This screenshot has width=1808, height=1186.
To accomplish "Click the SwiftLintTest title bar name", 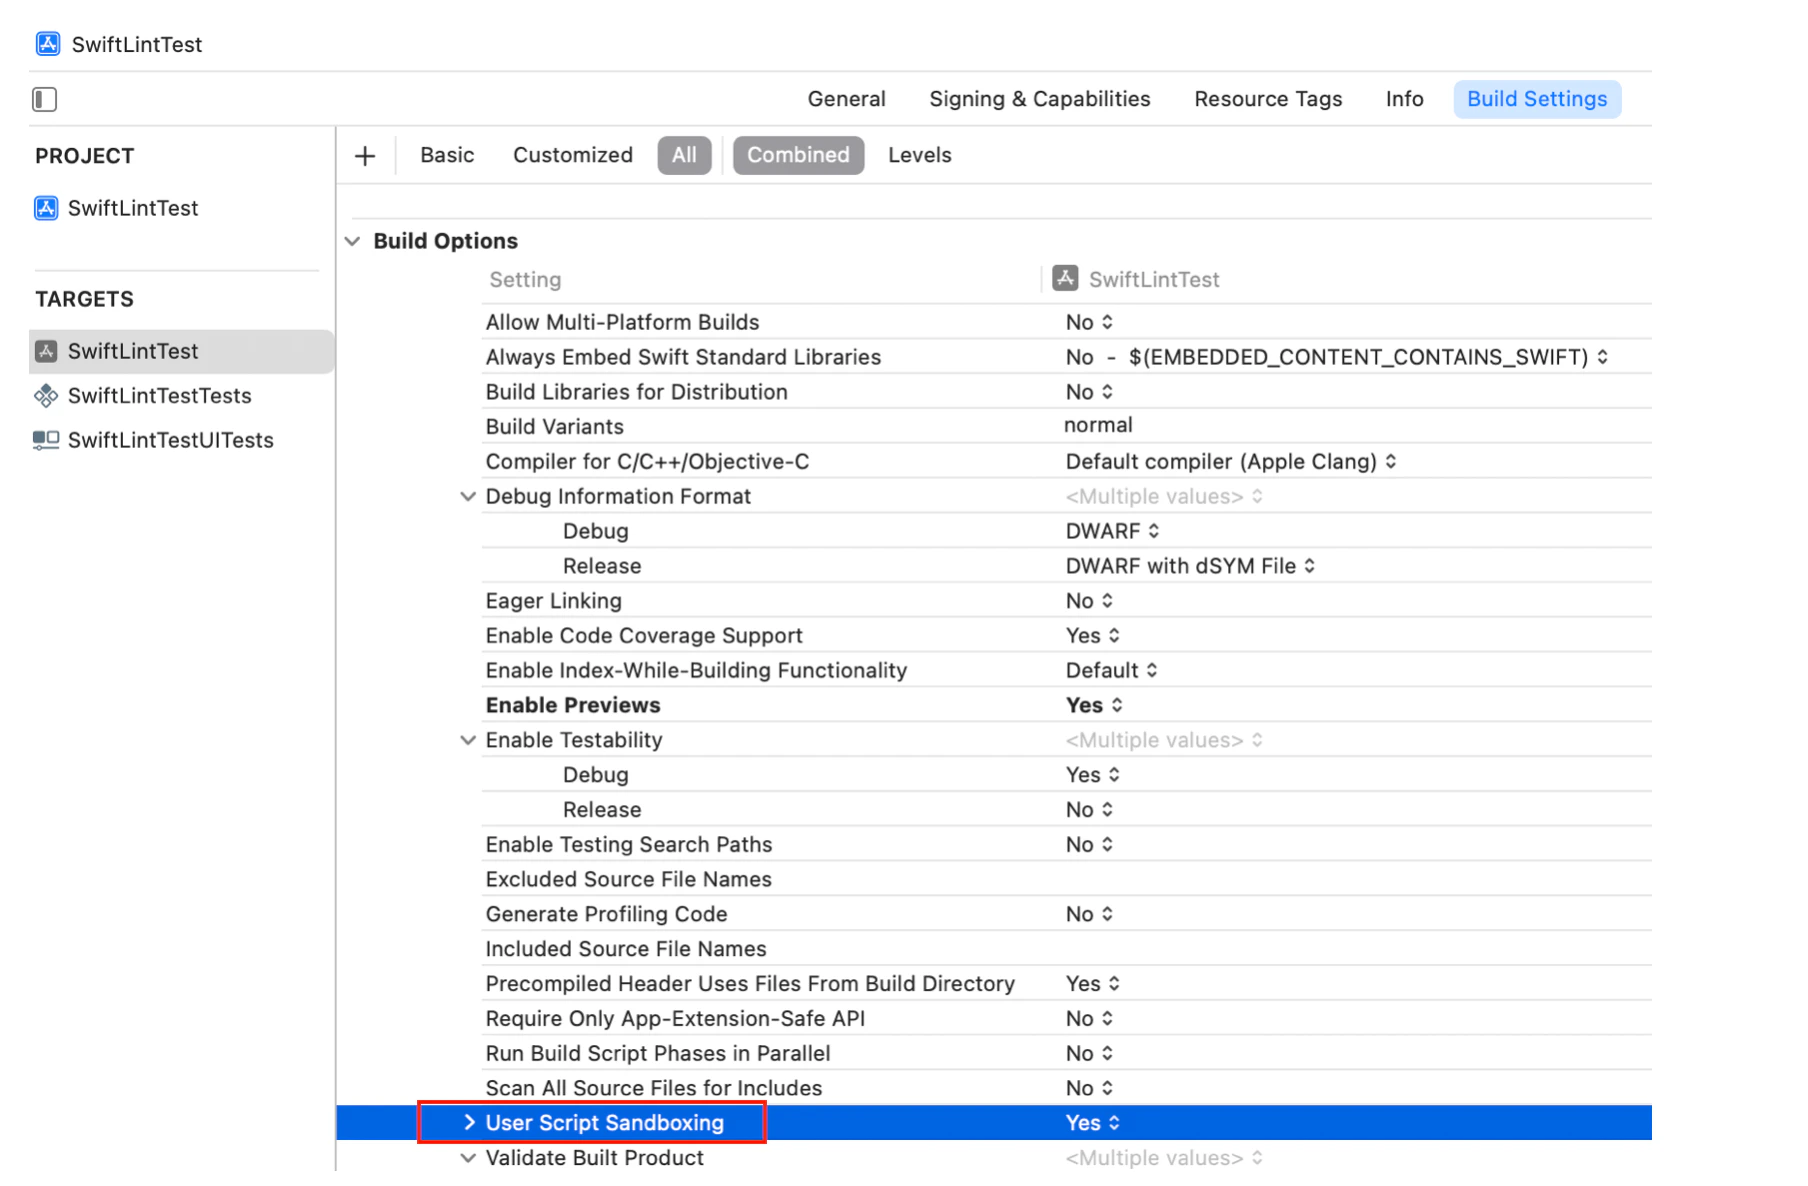I will (137, 45).
